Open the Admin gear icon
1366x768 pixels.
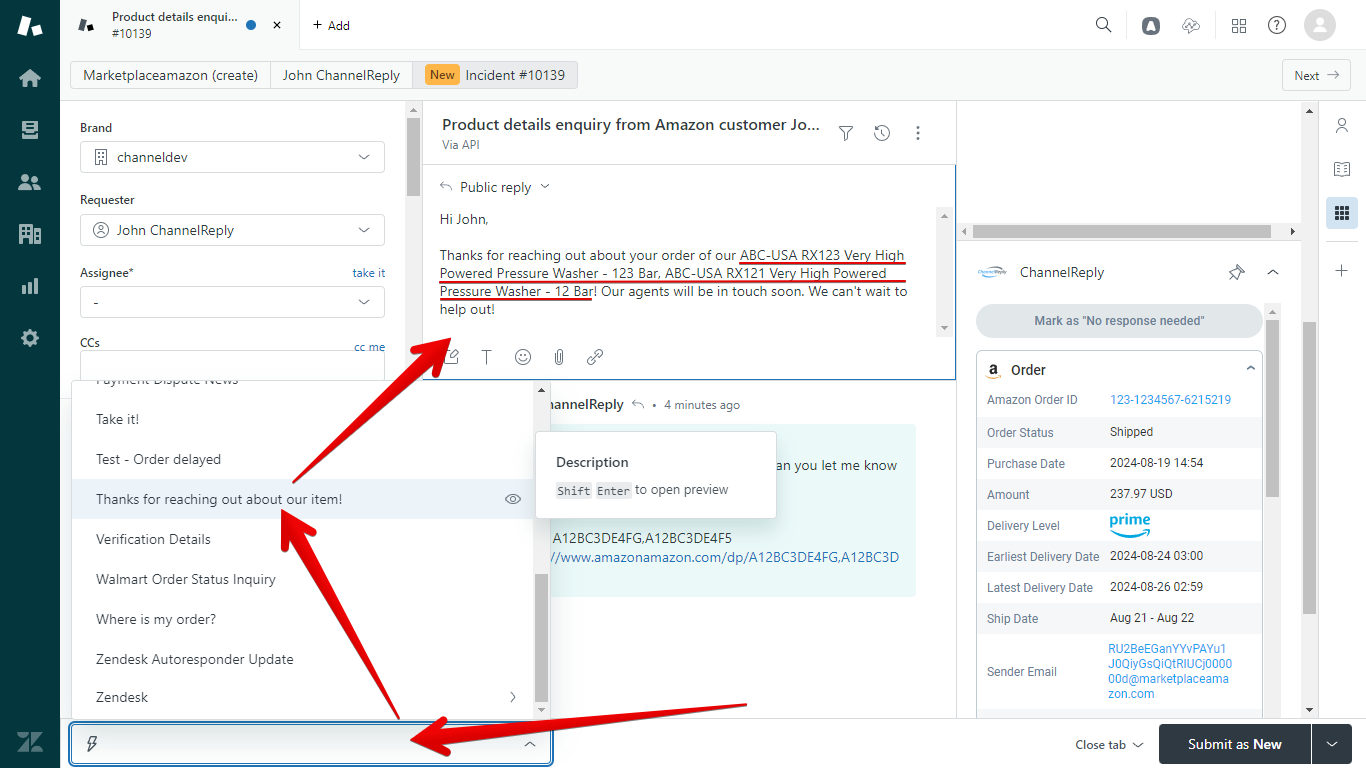[x=30, y=338]
